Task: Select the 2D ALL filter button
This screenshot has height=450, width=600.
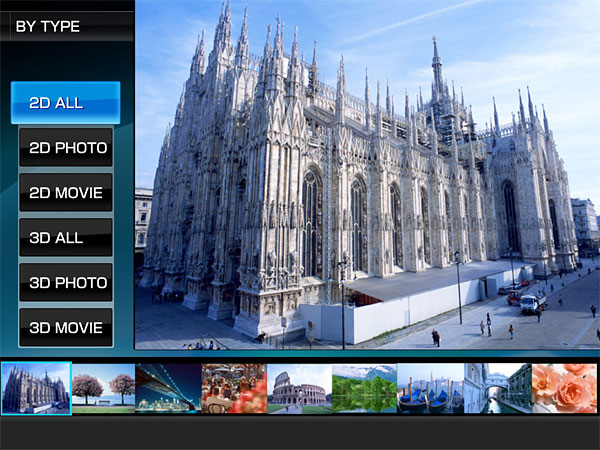Action: tap(65, 103)
